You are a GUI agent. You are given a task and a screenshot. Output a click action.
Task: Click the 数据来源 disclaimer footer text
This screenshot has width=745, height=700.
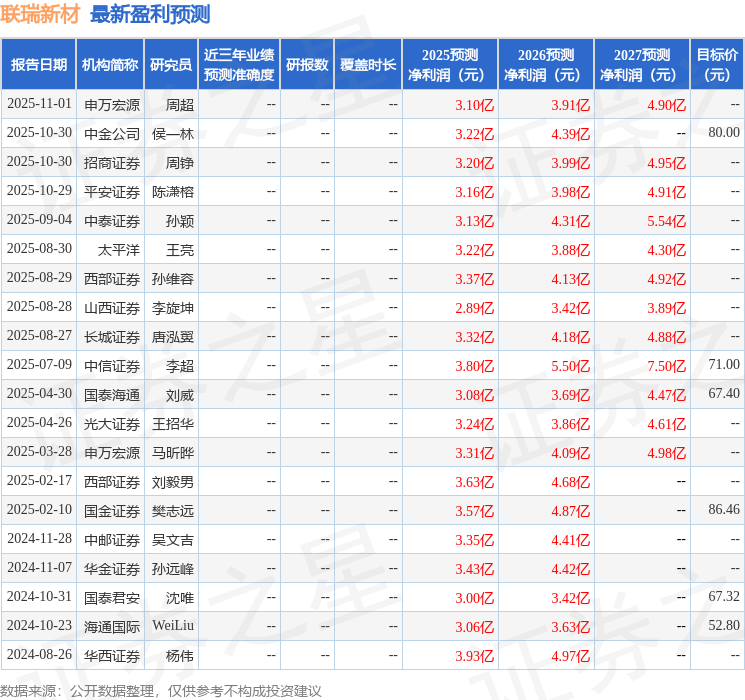point(161,690)
